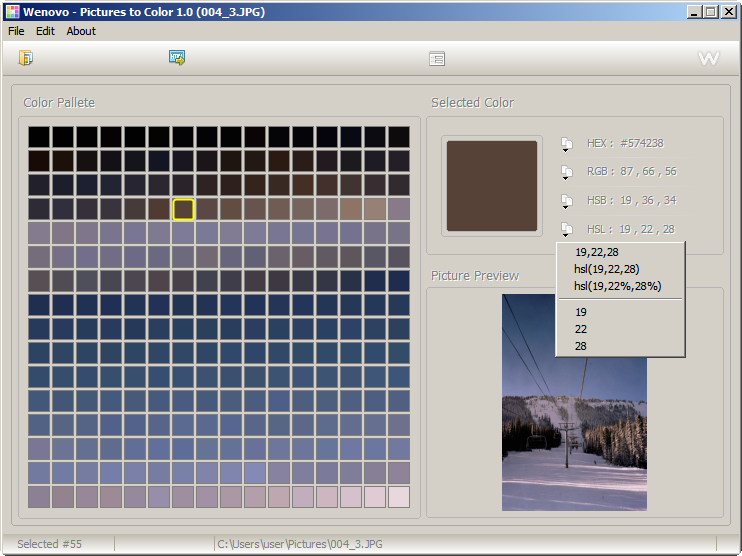
Task: Minimize the Wenovo window
Action: (694, 12)
